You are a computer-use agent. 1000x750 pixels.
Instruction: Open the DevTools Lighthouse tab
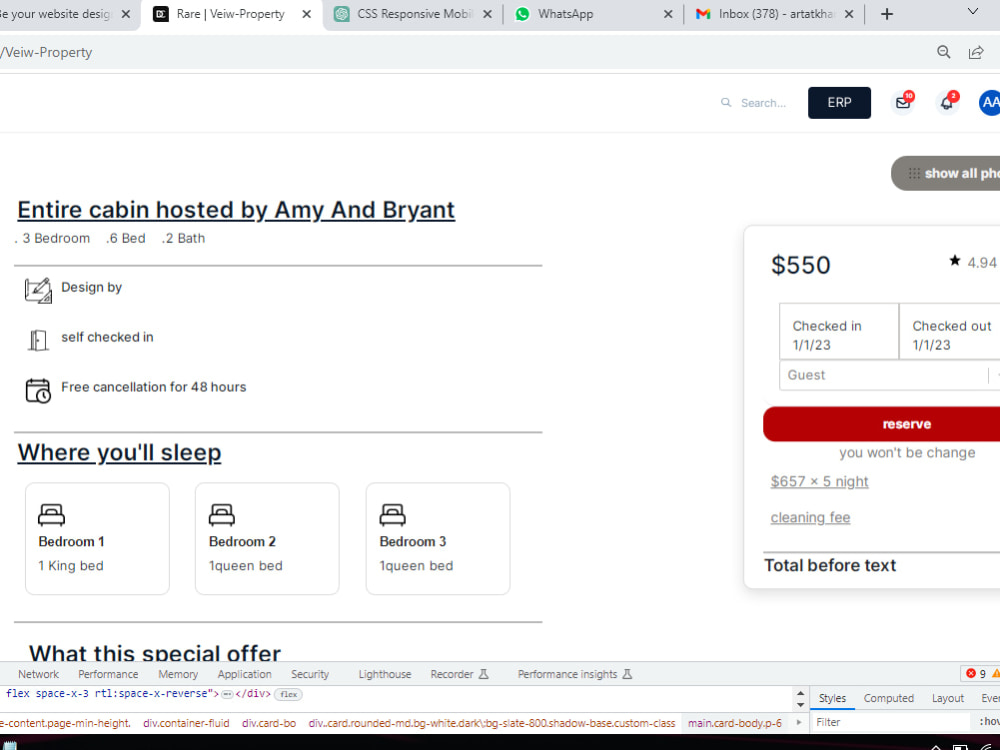(385, 674)
